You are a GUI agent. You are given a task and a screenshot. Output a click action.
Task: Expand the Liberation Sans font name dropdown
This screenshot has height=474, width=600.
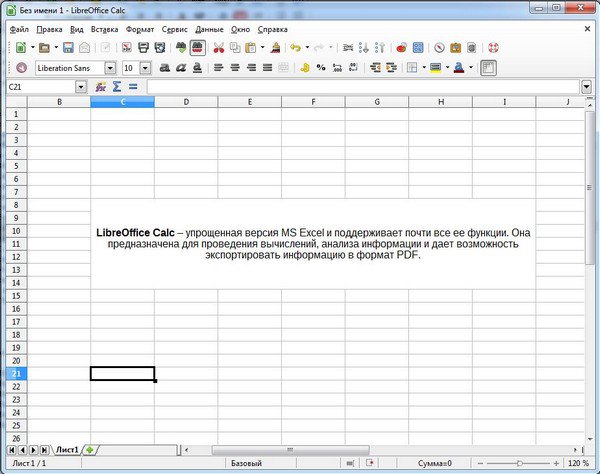click(110, 68)
